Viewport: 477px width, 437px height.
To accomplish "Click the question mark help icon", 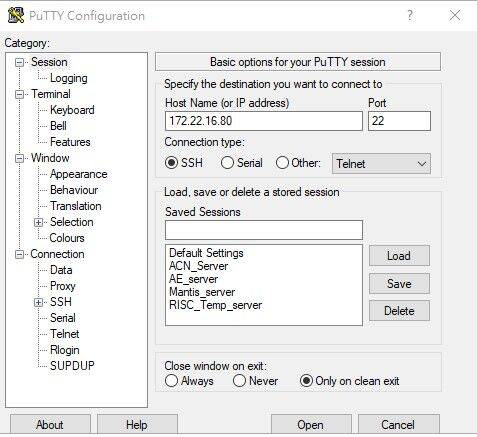I will pos(410,15).
